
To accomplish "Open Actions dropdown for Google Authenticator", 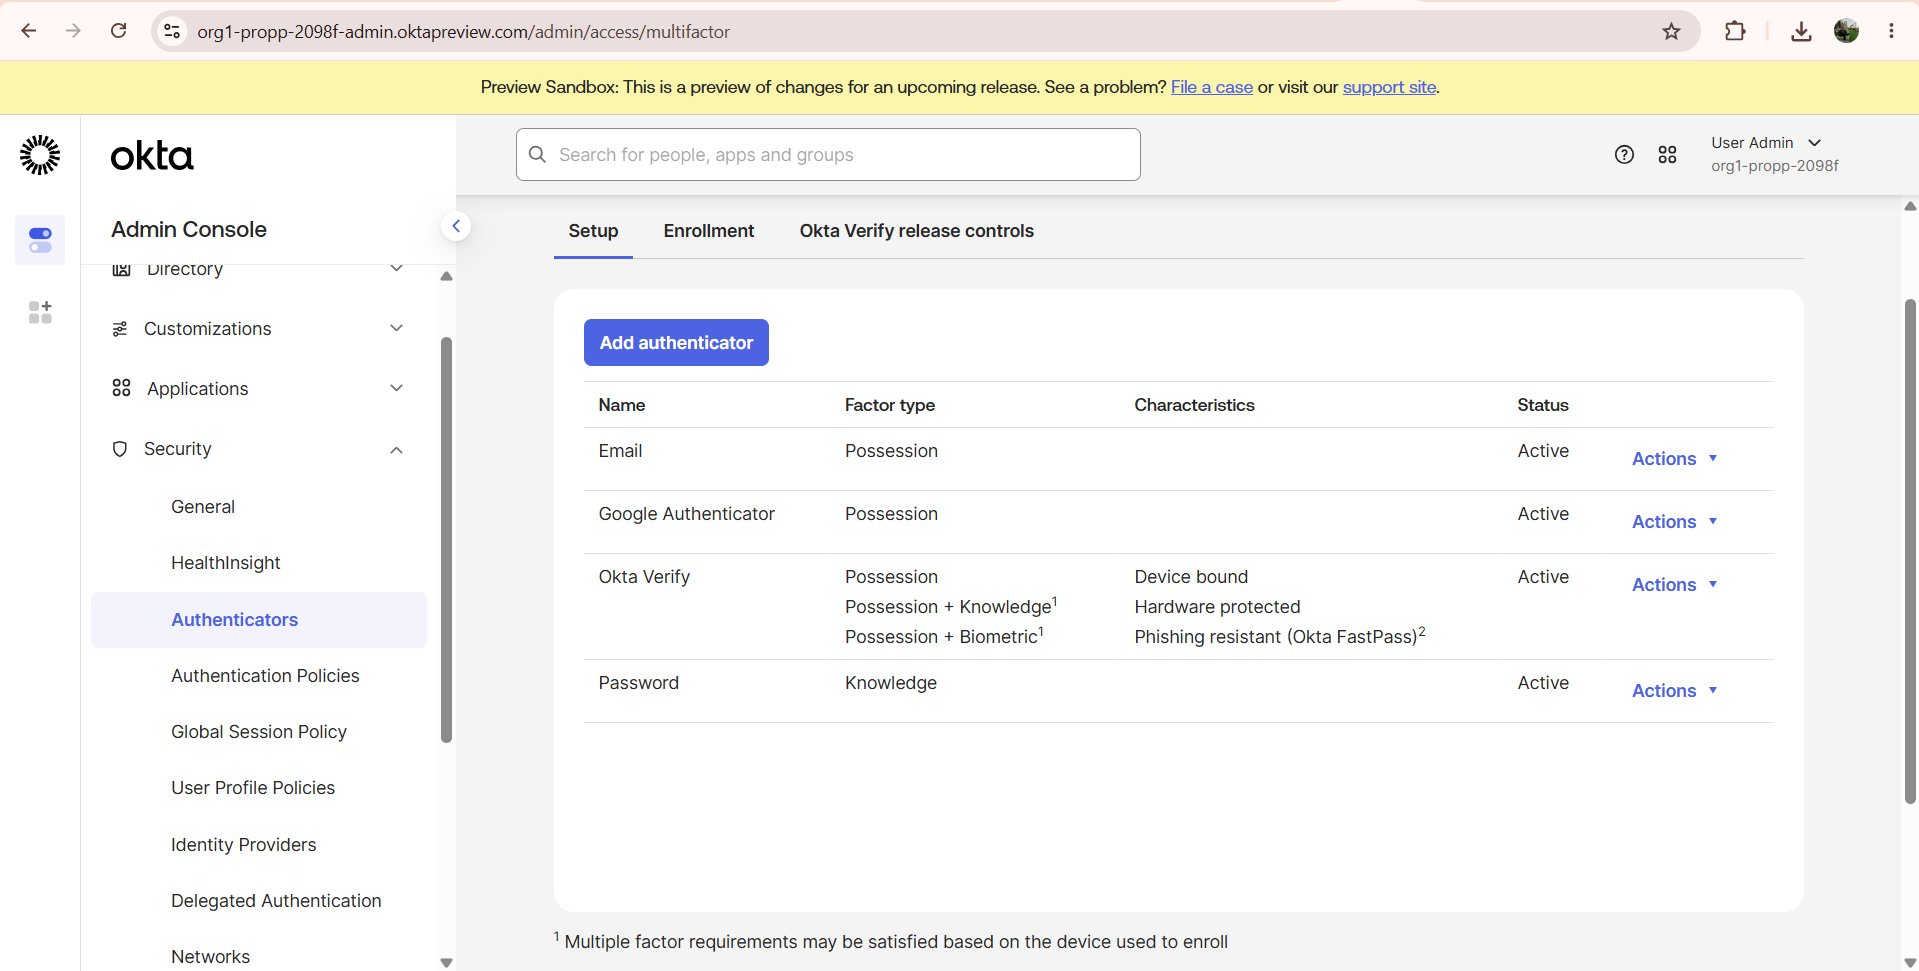I will 1674,522.
